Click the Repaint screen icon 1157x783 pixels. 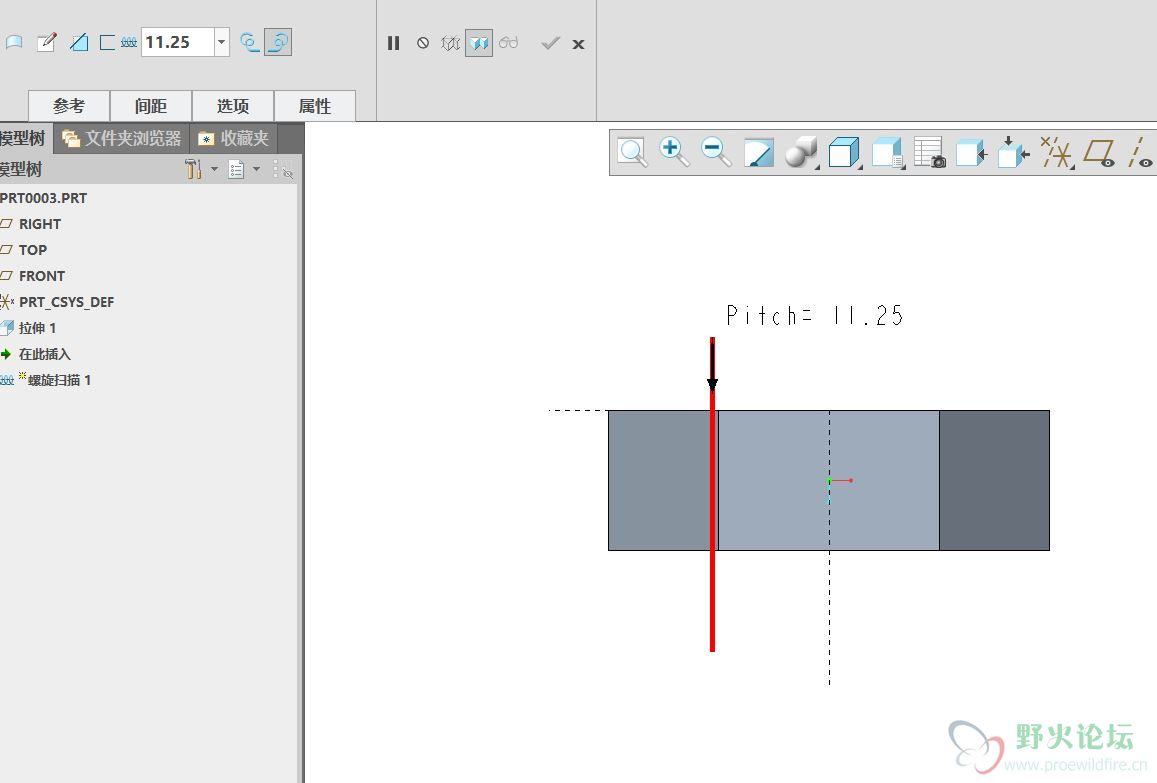click(x=759, y=153)
